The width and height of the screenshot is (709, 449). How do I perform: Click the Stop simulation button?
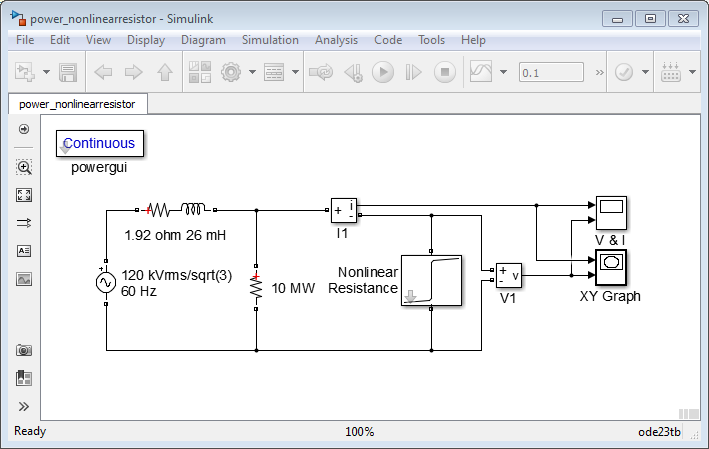(446, 73)
